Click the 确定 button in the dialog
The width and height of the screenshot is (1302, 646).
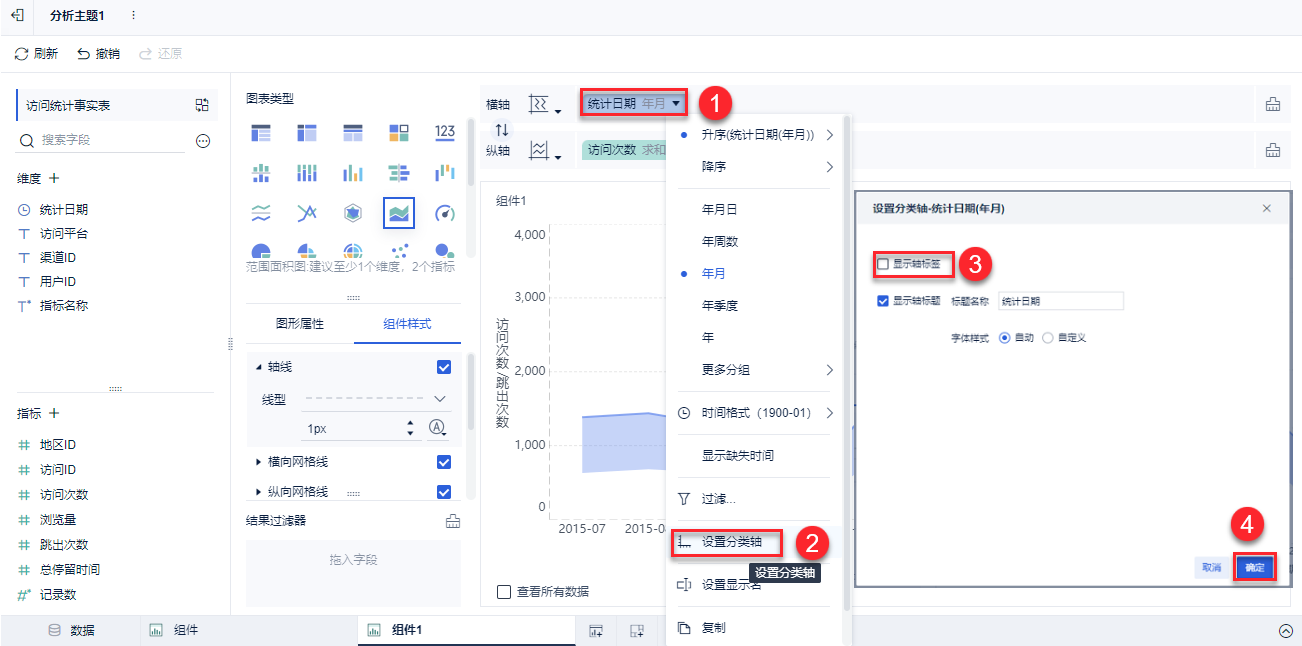coord(1255,567)
